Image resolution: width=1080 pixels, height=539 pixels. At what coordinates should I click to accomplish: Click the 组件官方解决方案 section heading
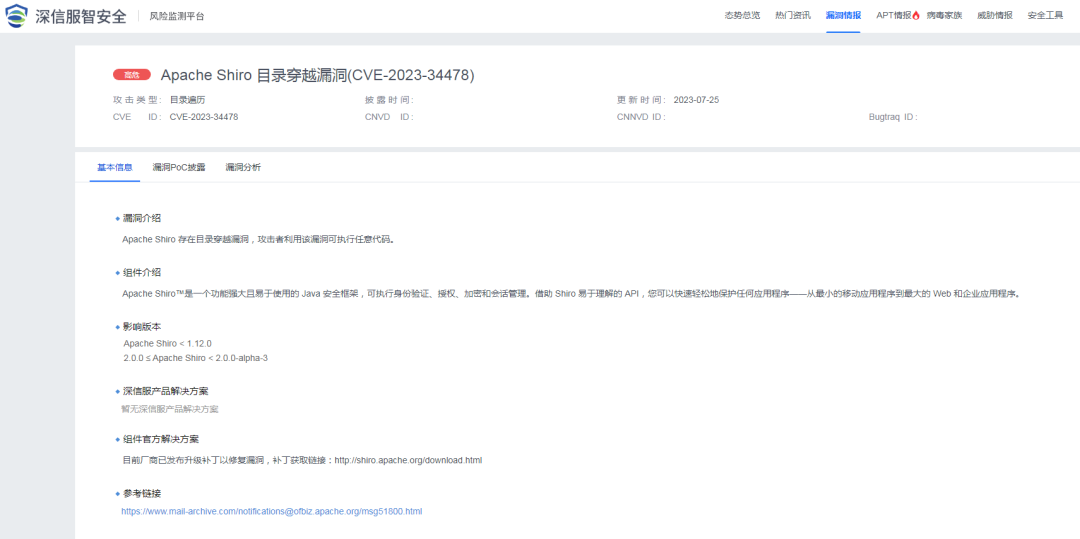(160, 438)
